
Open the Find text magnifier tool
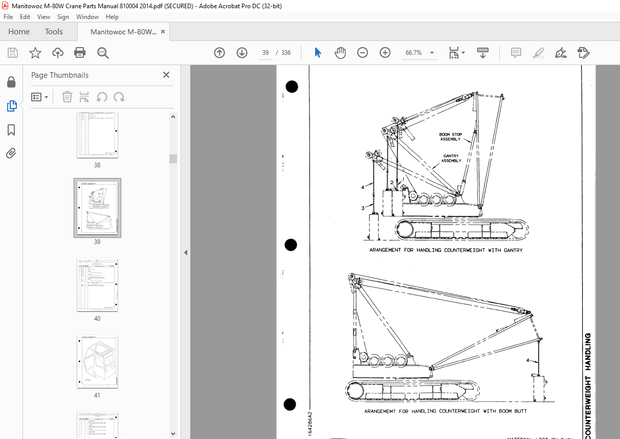pos(102,52)
